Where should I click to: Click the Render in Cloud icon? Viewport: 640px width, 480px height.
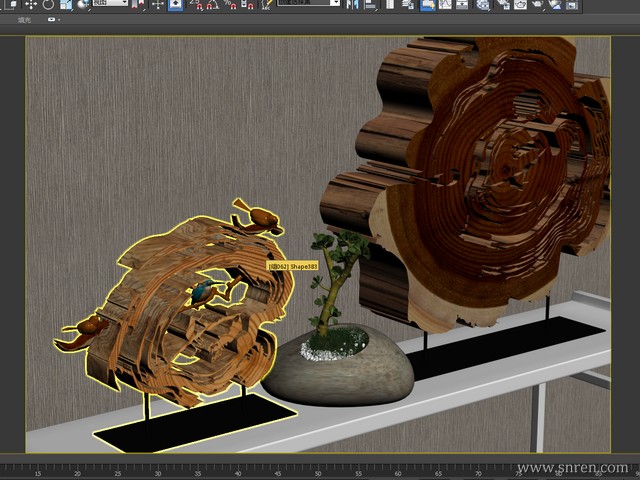[x=555, y=4]
